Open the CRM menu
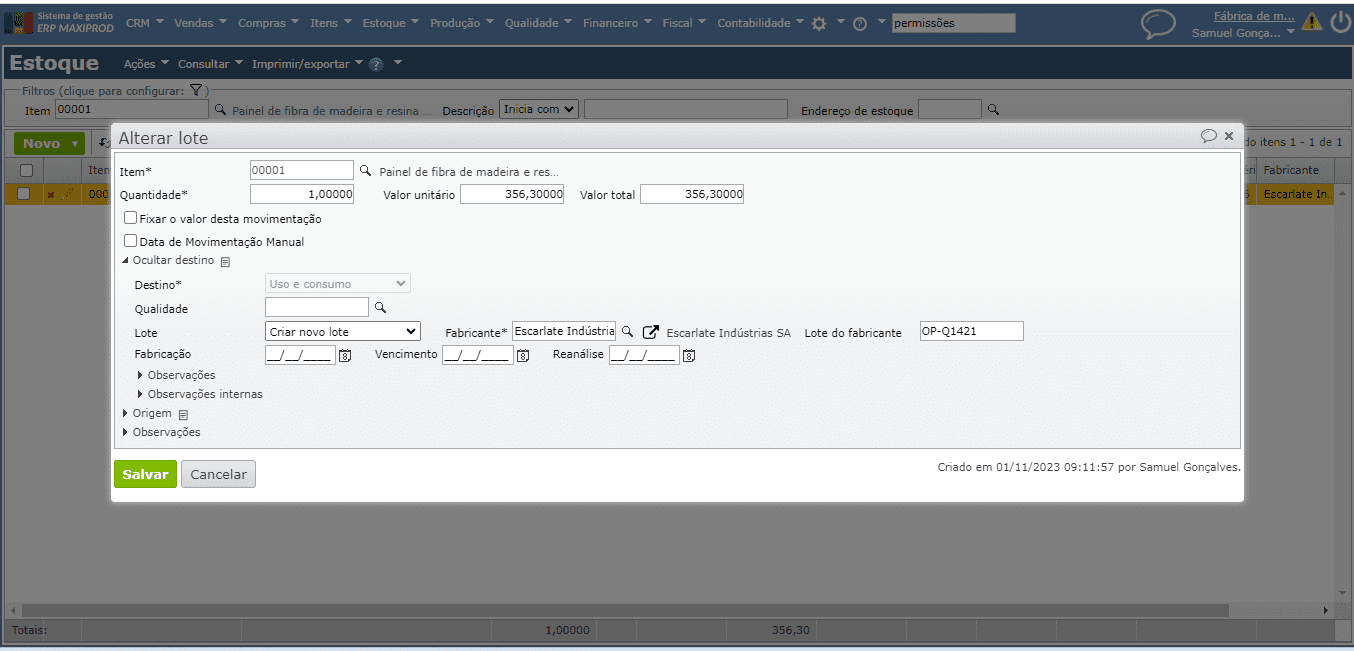Viewport: 1354px width, 651px height. (144, 23)
